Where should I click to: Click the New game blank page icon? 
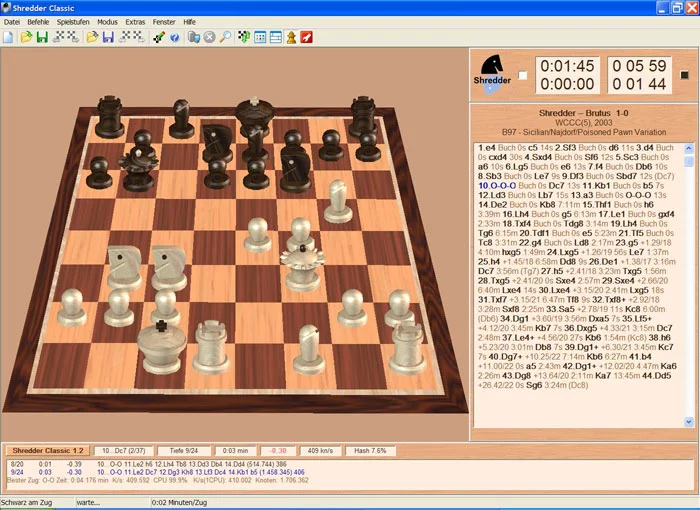pos(8,37)
